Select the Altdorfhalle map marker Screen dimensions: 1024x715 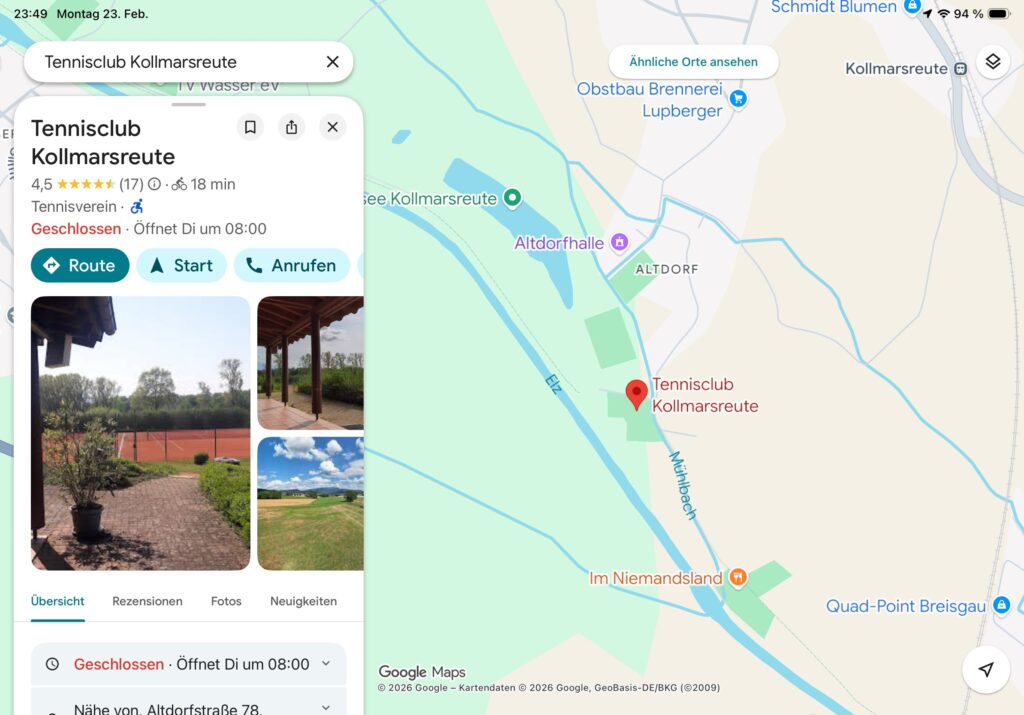(x=619, y=242)
